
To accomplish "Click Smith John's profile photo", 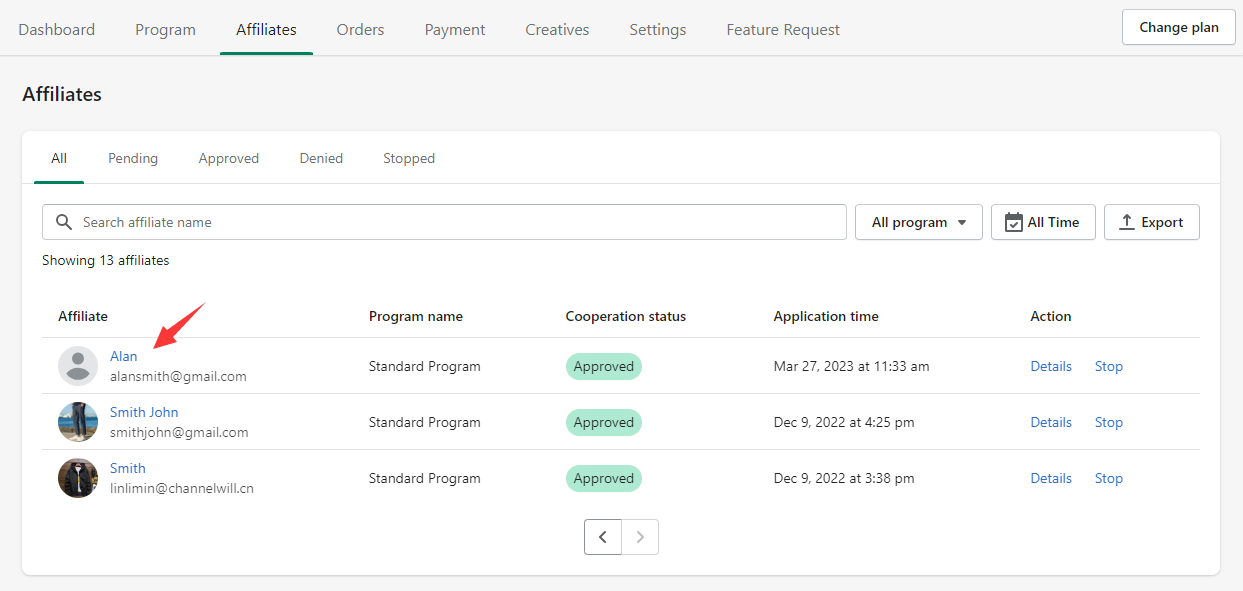I will [78, 422].
